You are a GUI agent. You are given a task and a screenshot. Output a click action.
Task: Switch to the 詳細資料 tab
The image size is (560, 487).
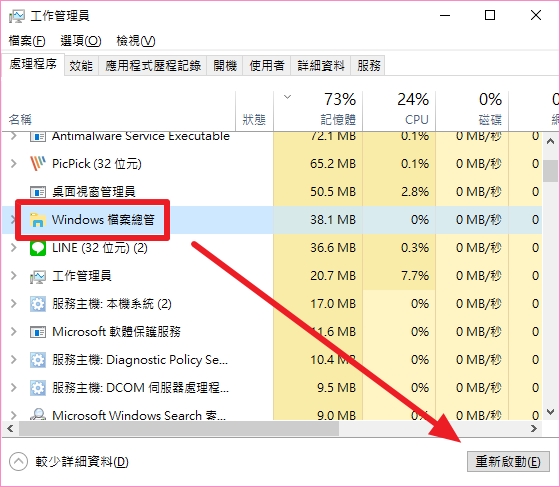tap(321, 65)
